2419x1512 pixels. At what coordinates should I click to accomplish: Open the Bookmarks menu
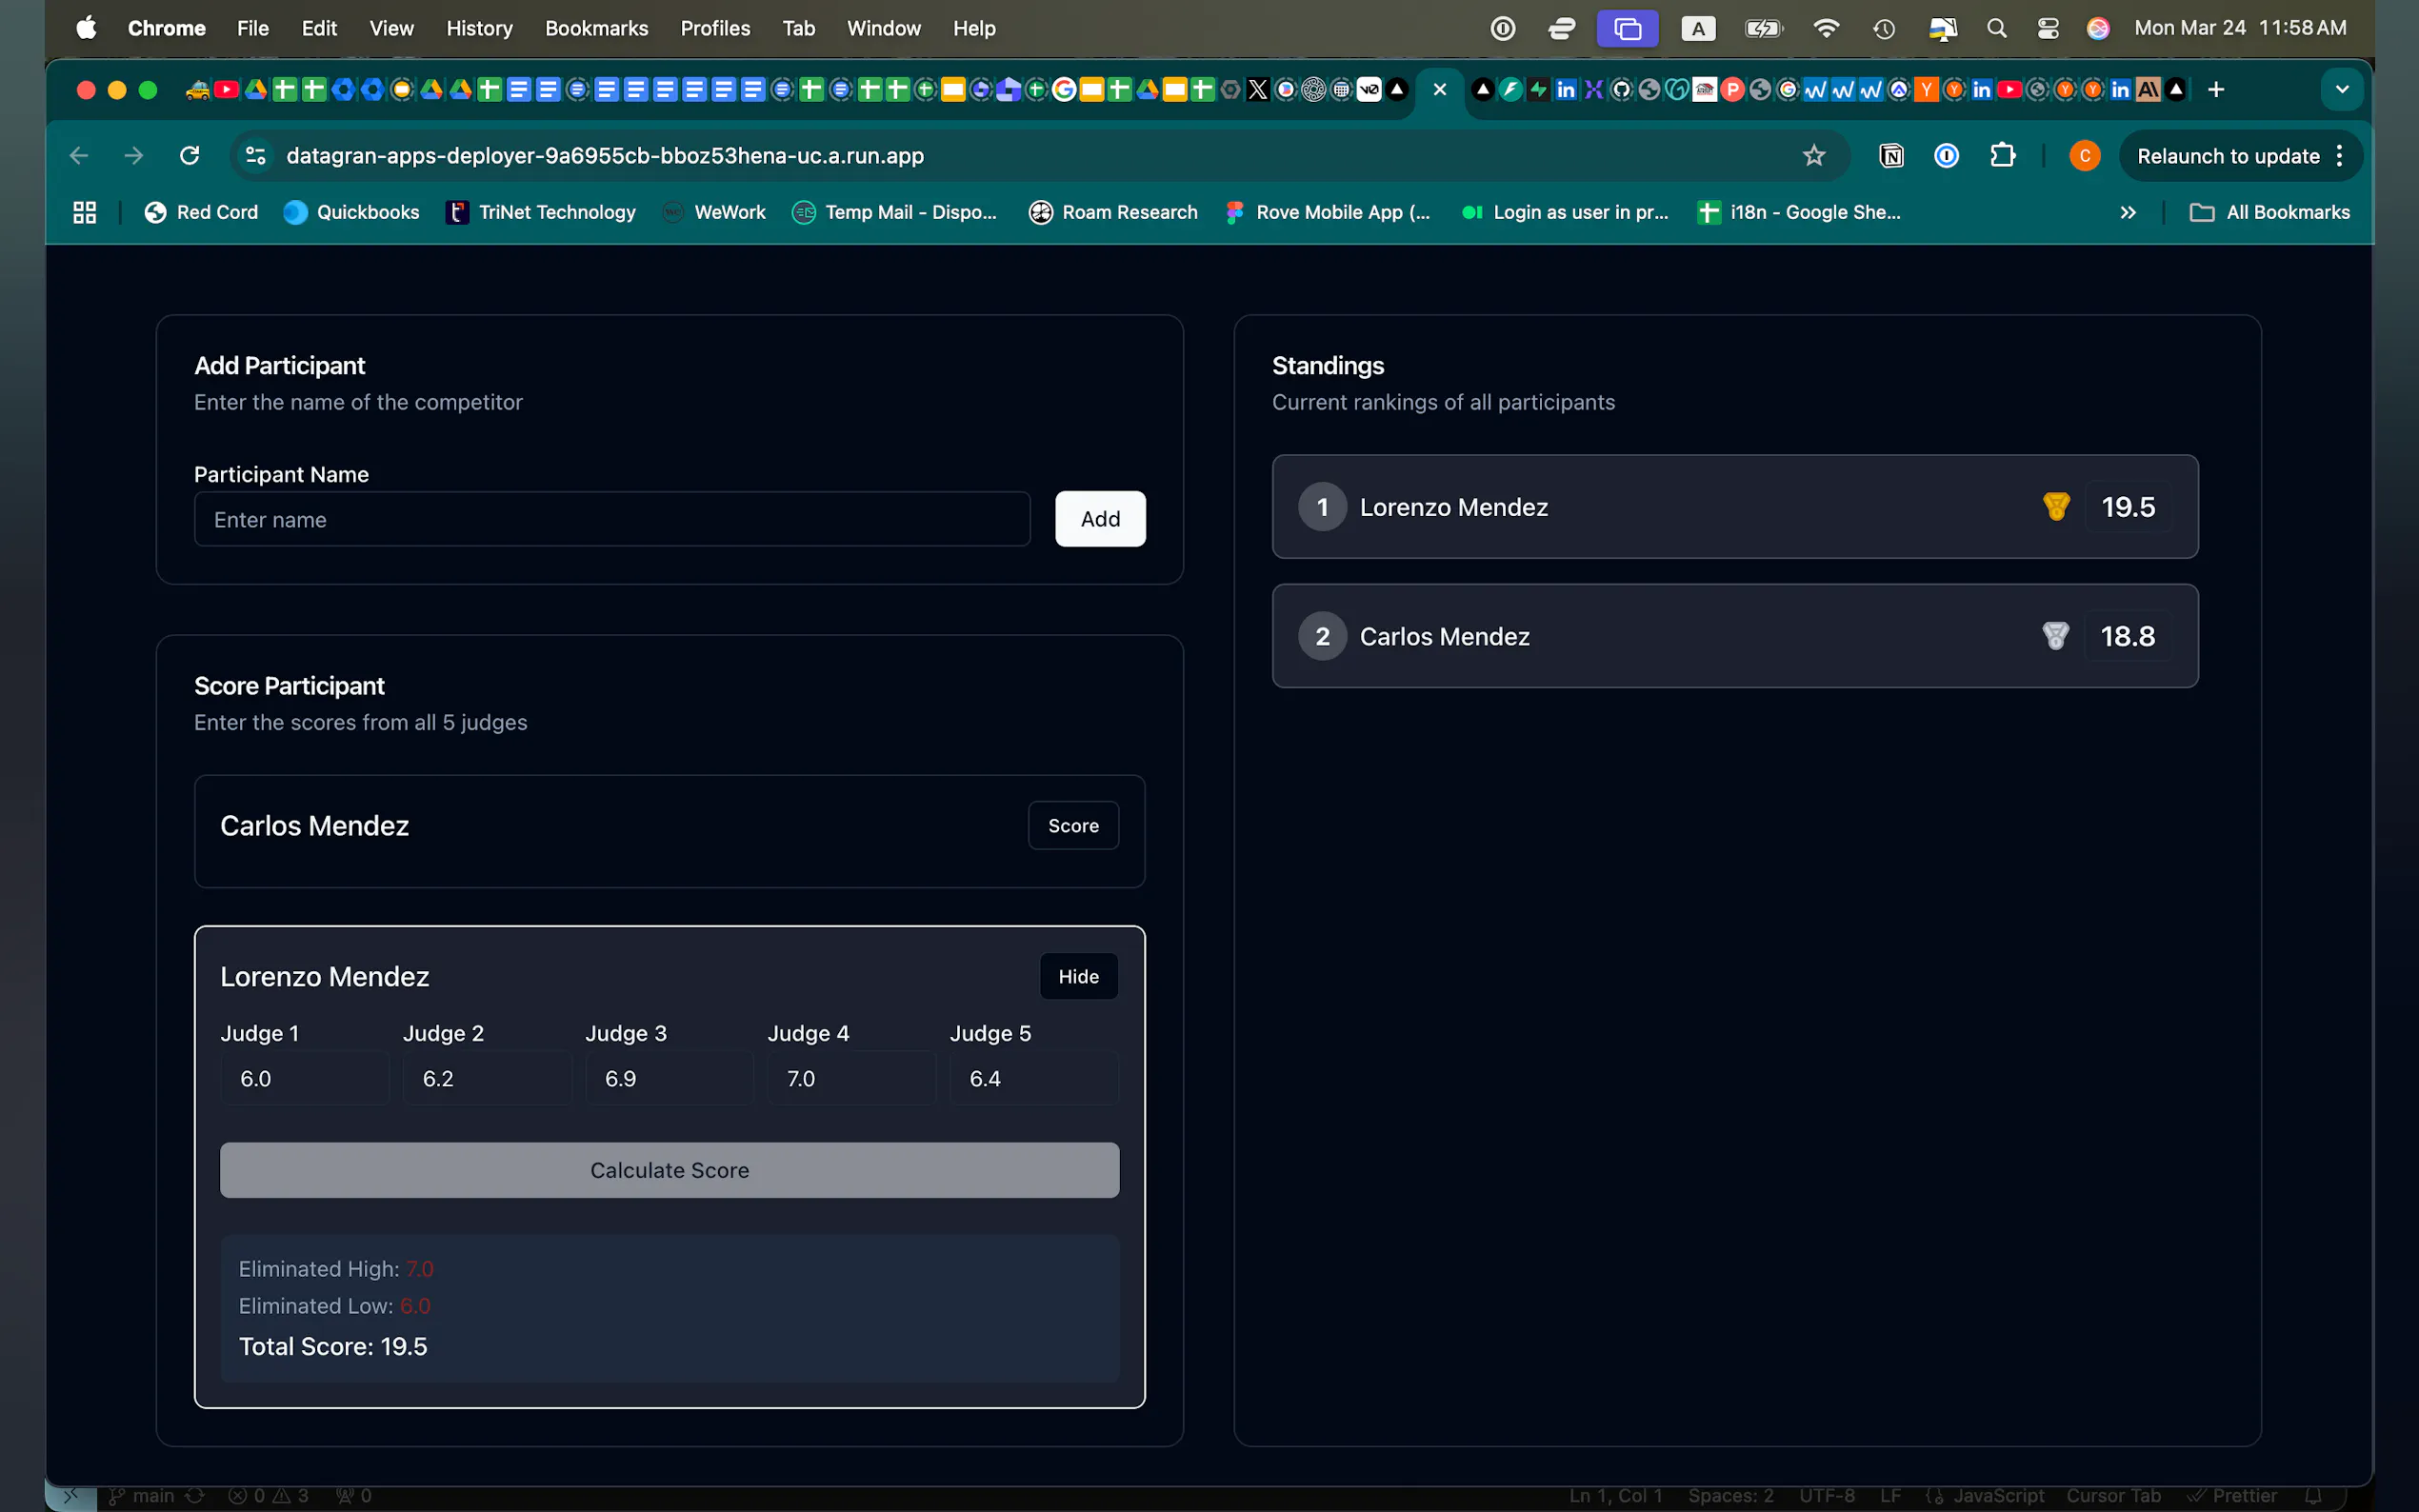(596, 28)
